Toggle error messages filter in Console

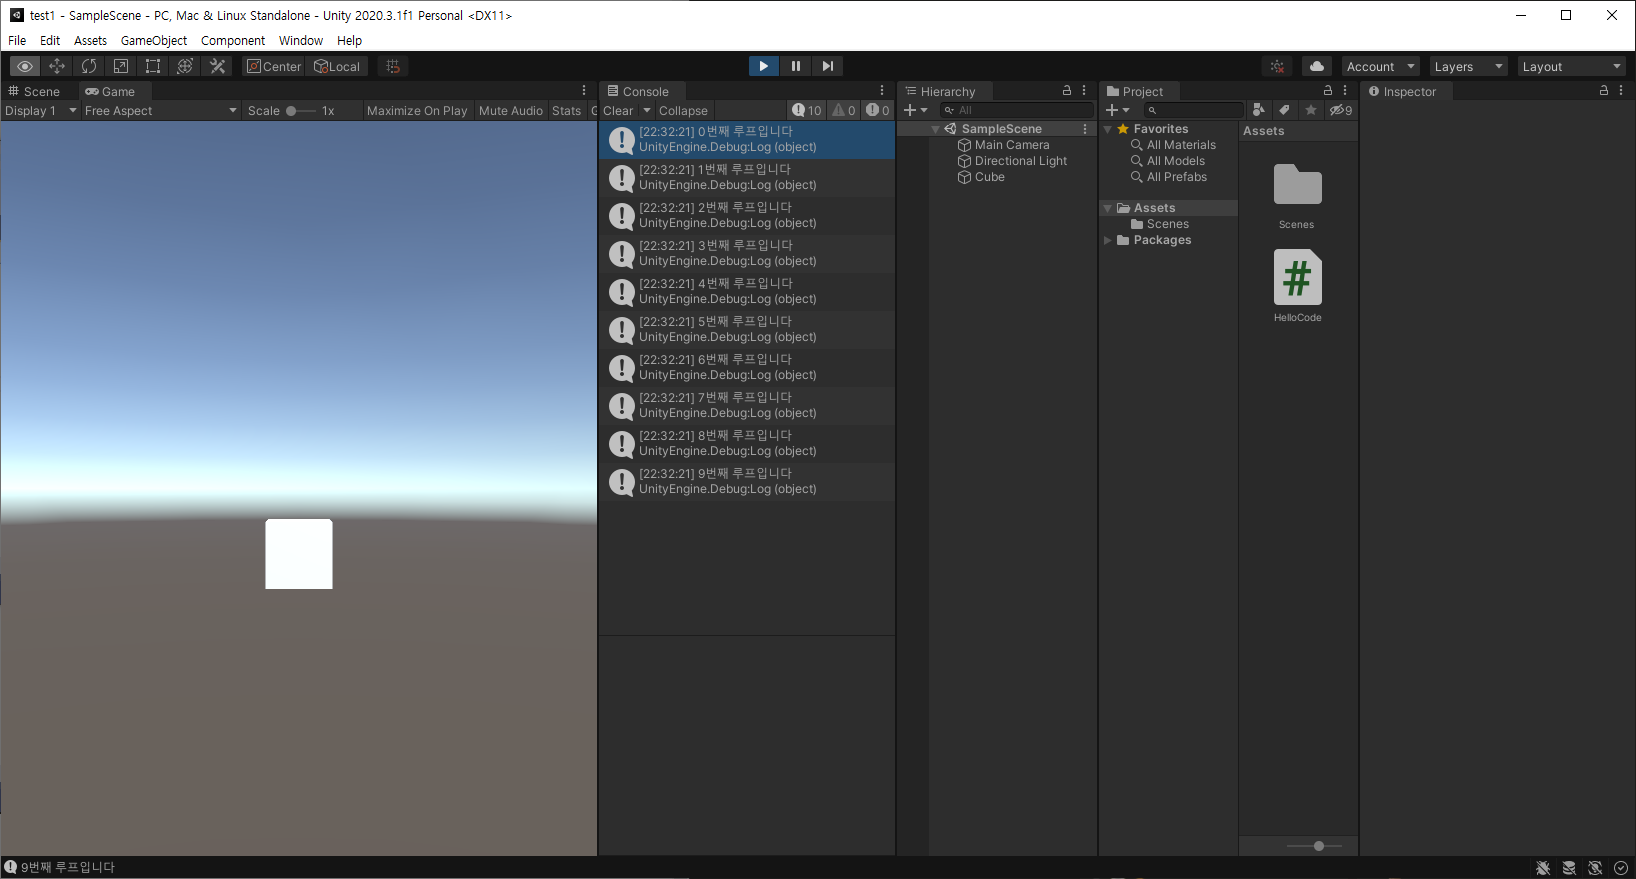pyautogui.click(x=878, y=110)
